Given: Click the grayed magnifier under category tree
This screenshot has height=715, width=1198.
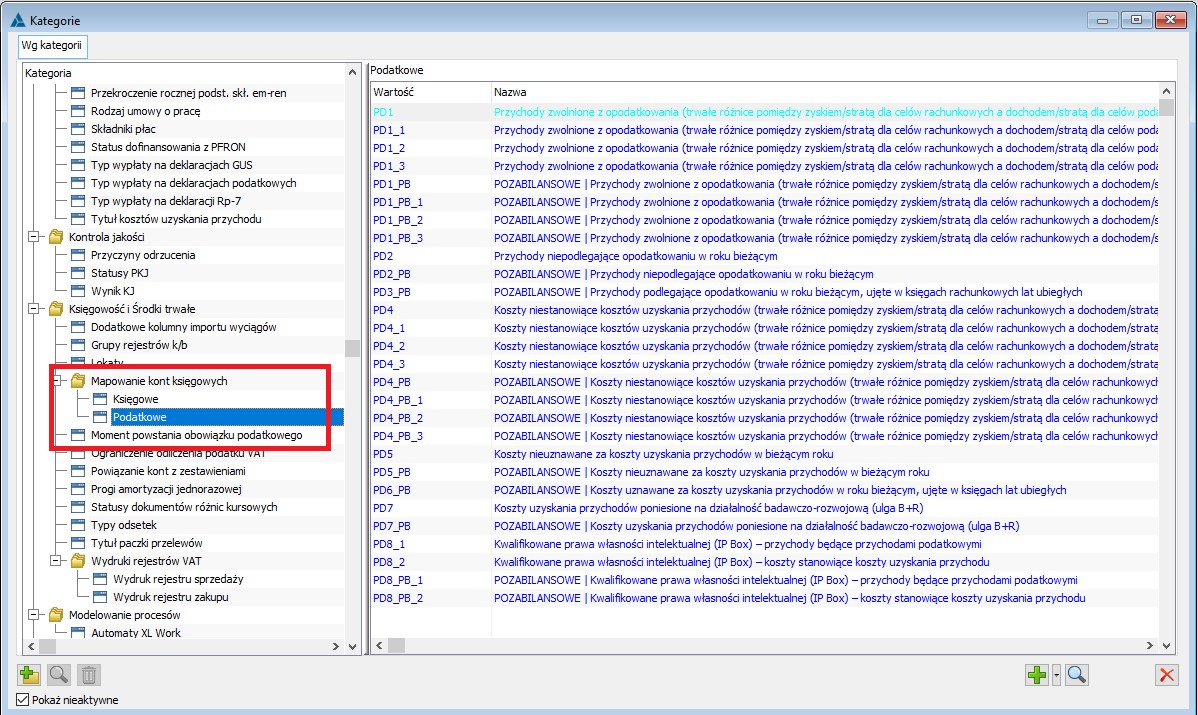Looking at the screenshot, I should [59, 675].
